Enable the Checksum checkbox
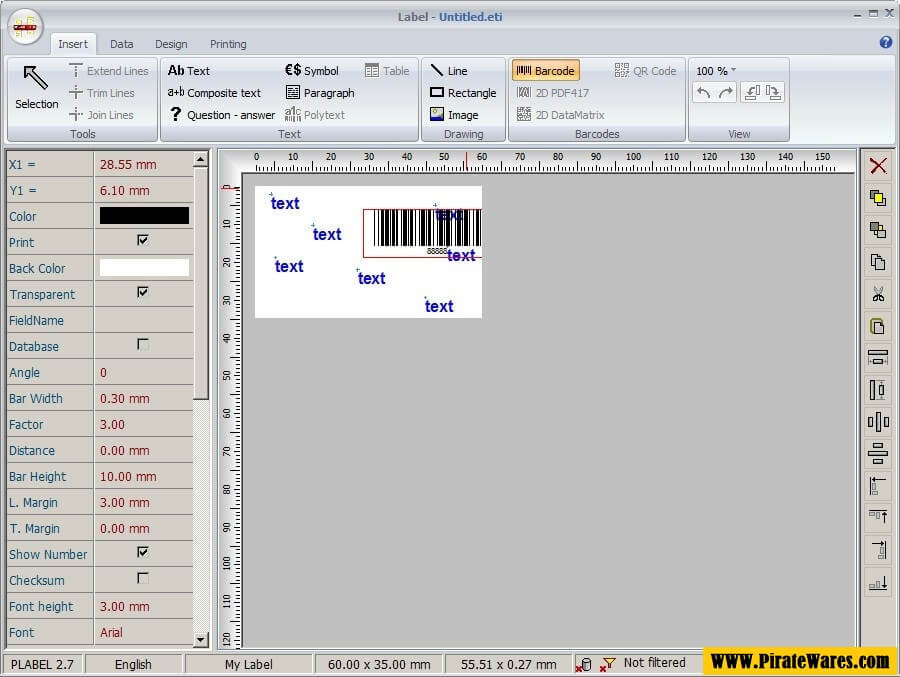Image resolution: width=900 pixels, height=677 pixels. pos(143,579)
